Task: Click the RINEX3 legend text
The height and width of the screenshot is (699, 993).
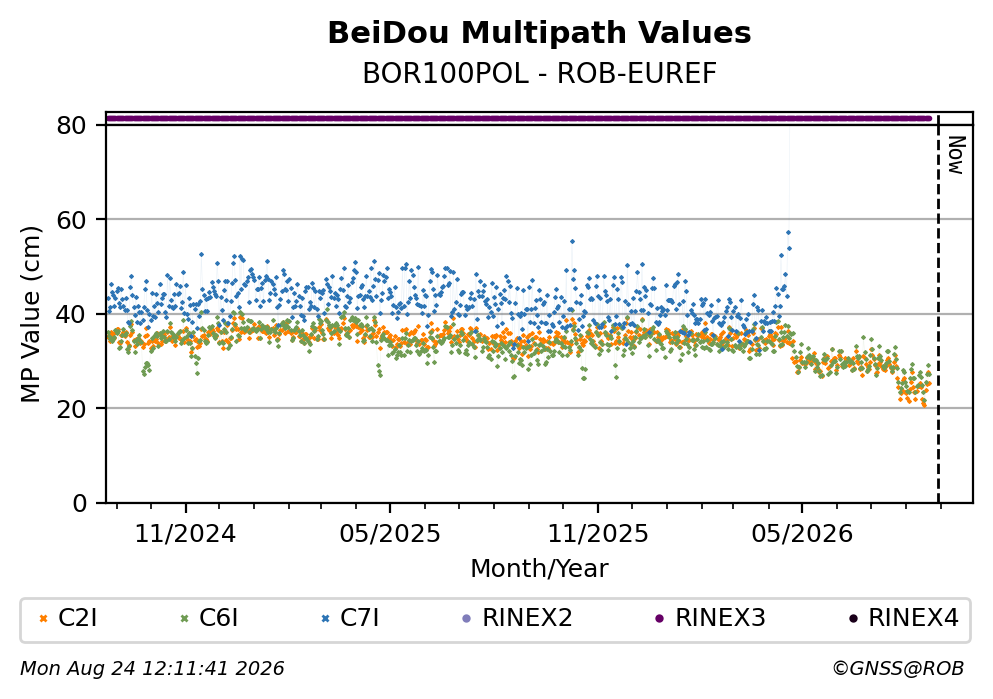Action: pos(720,618)
